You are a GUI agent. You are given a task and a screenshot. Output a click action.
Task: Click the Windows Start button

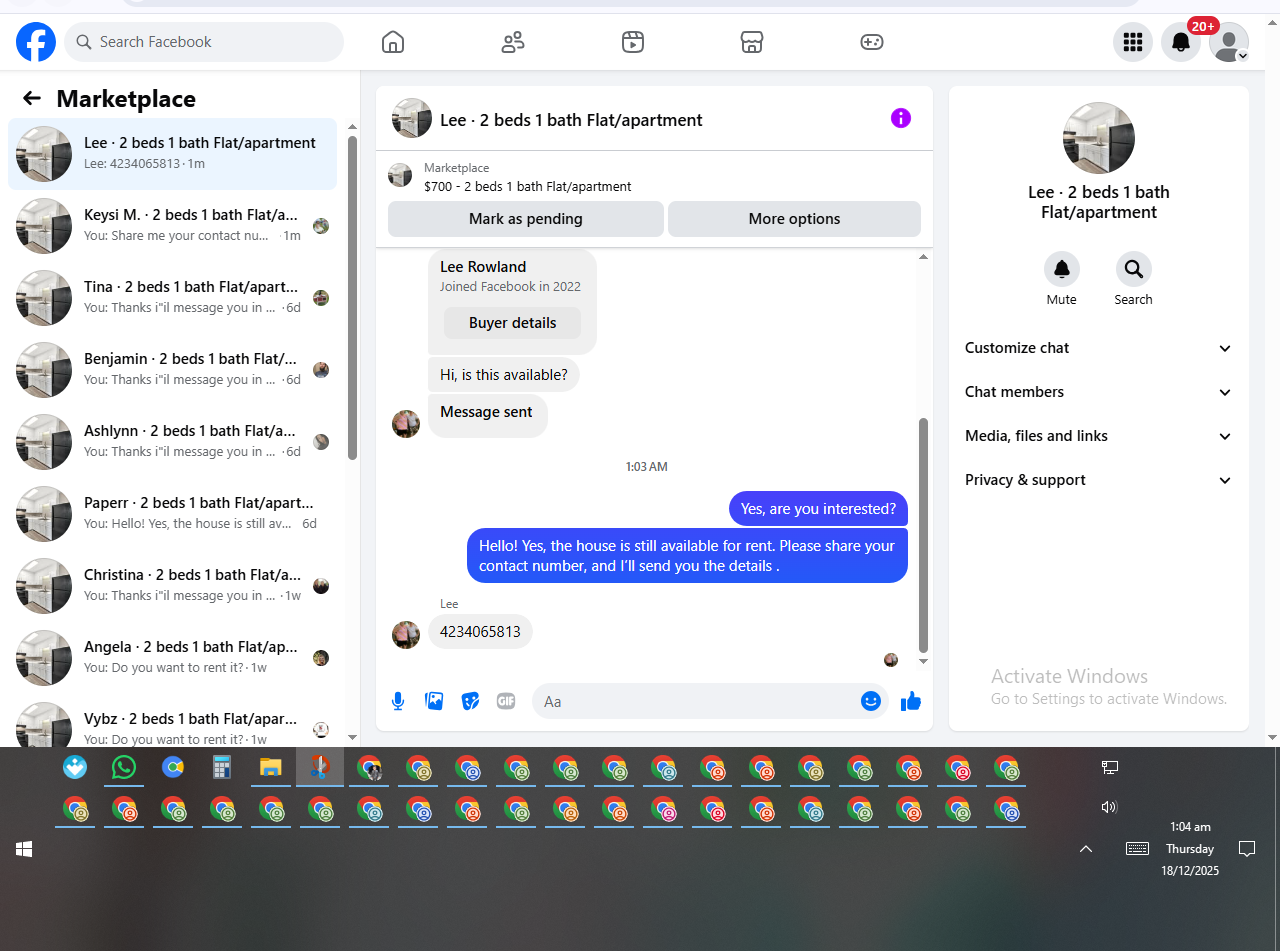(24, 849)
